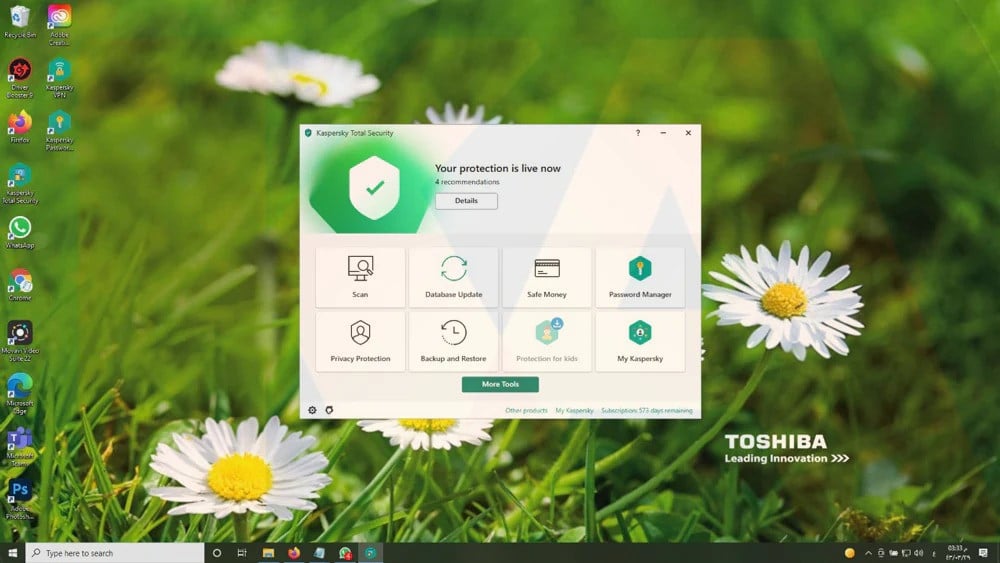Select the Adobe Photoshop desktop icon
The height and width of the screenshot is (563, 1000).
tap(20, 499)
